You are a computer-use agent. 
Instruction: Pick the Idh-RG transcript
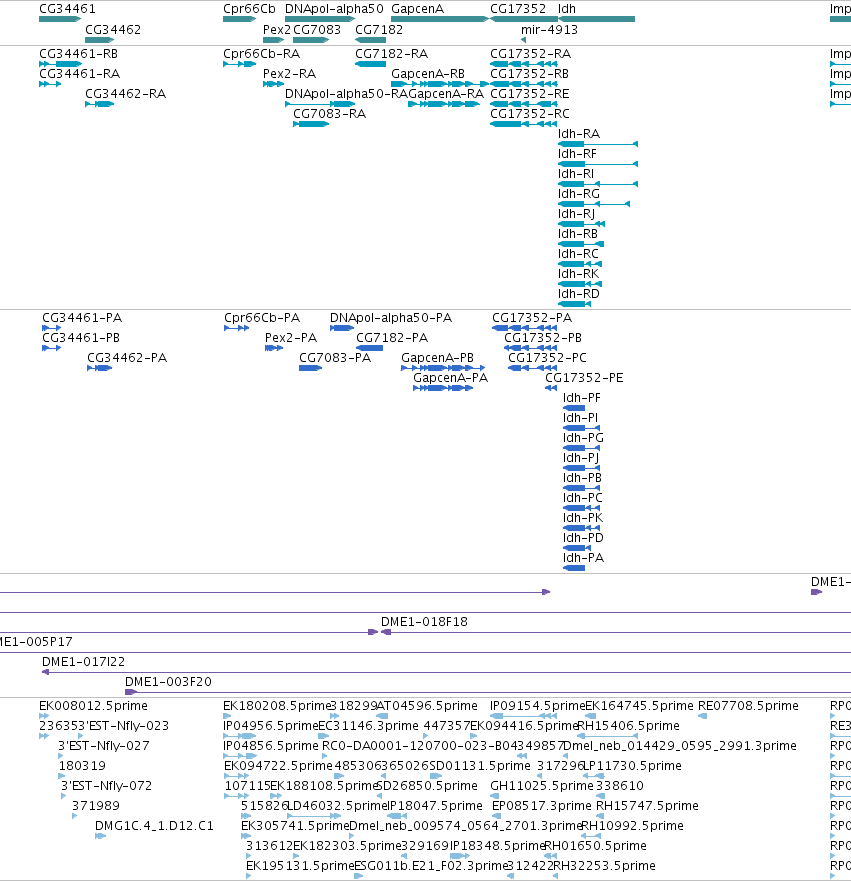[594, 204]
